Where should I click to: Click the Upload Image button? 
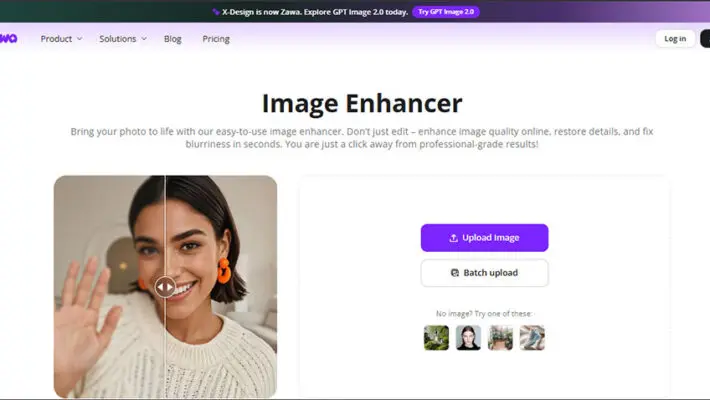point(485,238)
